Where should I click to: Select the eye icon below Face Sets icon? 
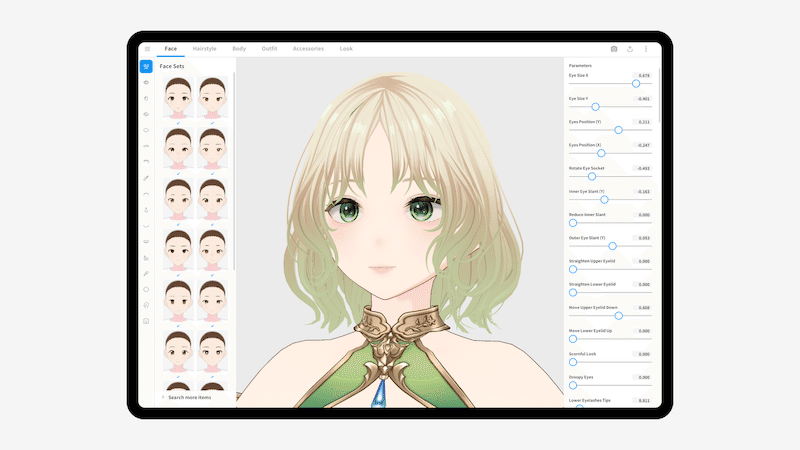146,82
